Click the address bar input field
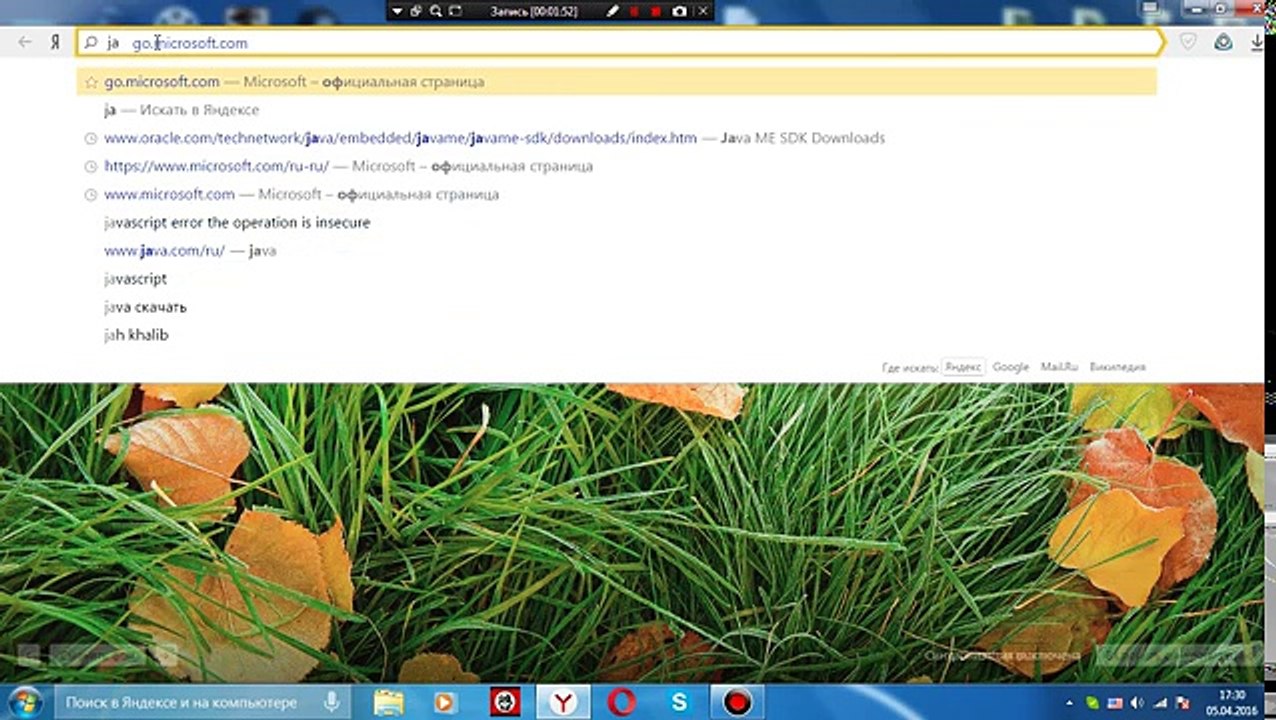This screenshot has height=720, width=1276. [620, 43]
